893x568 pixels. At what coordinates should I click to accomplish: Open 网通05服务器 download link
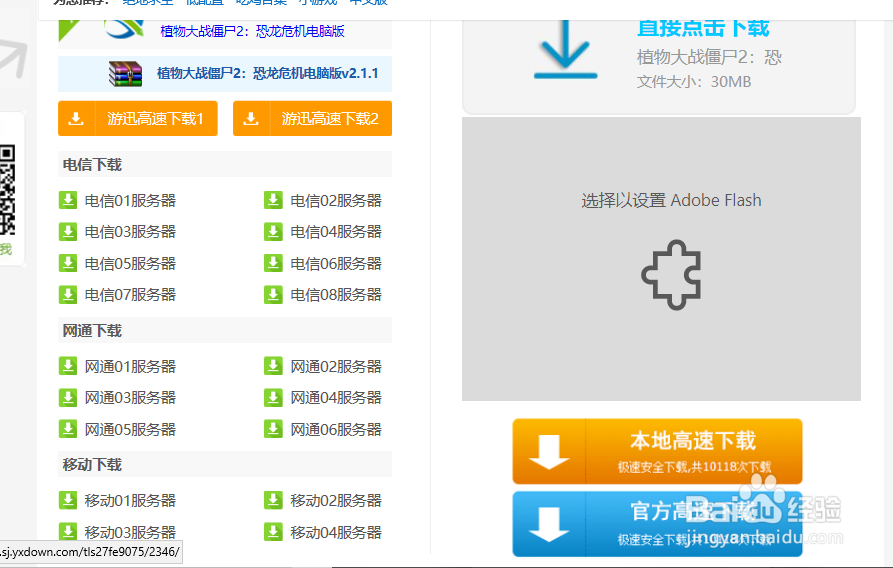[130, 429]
